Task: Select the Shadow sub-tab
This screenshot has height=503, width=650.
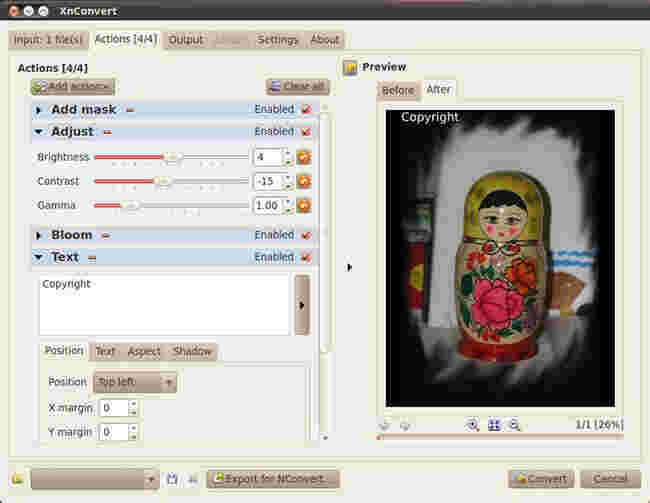Action: [192, 352]
